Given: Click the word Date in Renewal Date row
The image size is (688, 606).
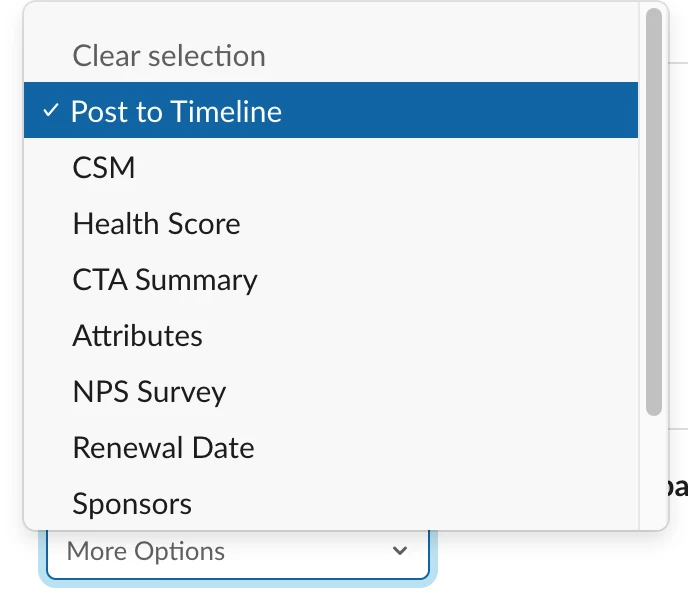Looking at the screenshot, I should pos(223,448).
